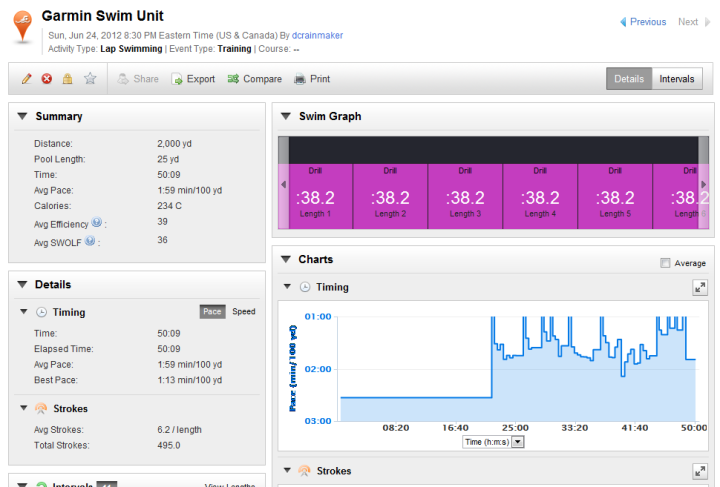720x487 pixels.
Task: Expand the Strokes chart to fullscreen
Action: tap(700, 471)
